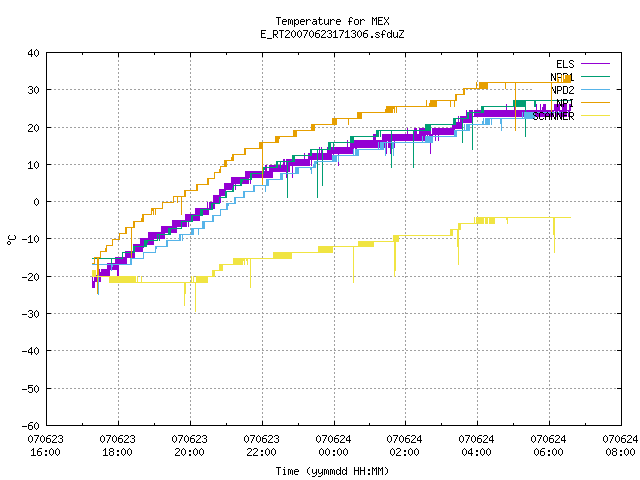
Task: Click the y-axis label -40
Action: (31, 351)
